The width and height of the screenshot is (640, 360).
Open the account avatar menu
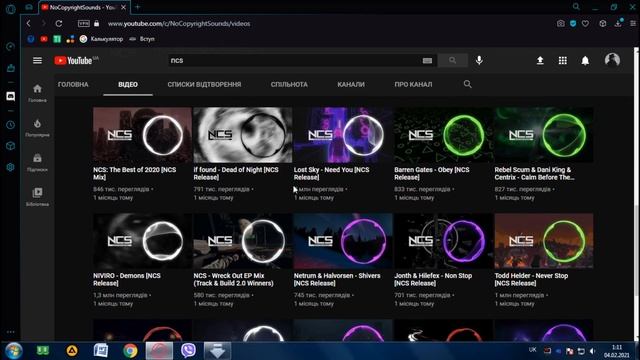[x=612, y=60]
